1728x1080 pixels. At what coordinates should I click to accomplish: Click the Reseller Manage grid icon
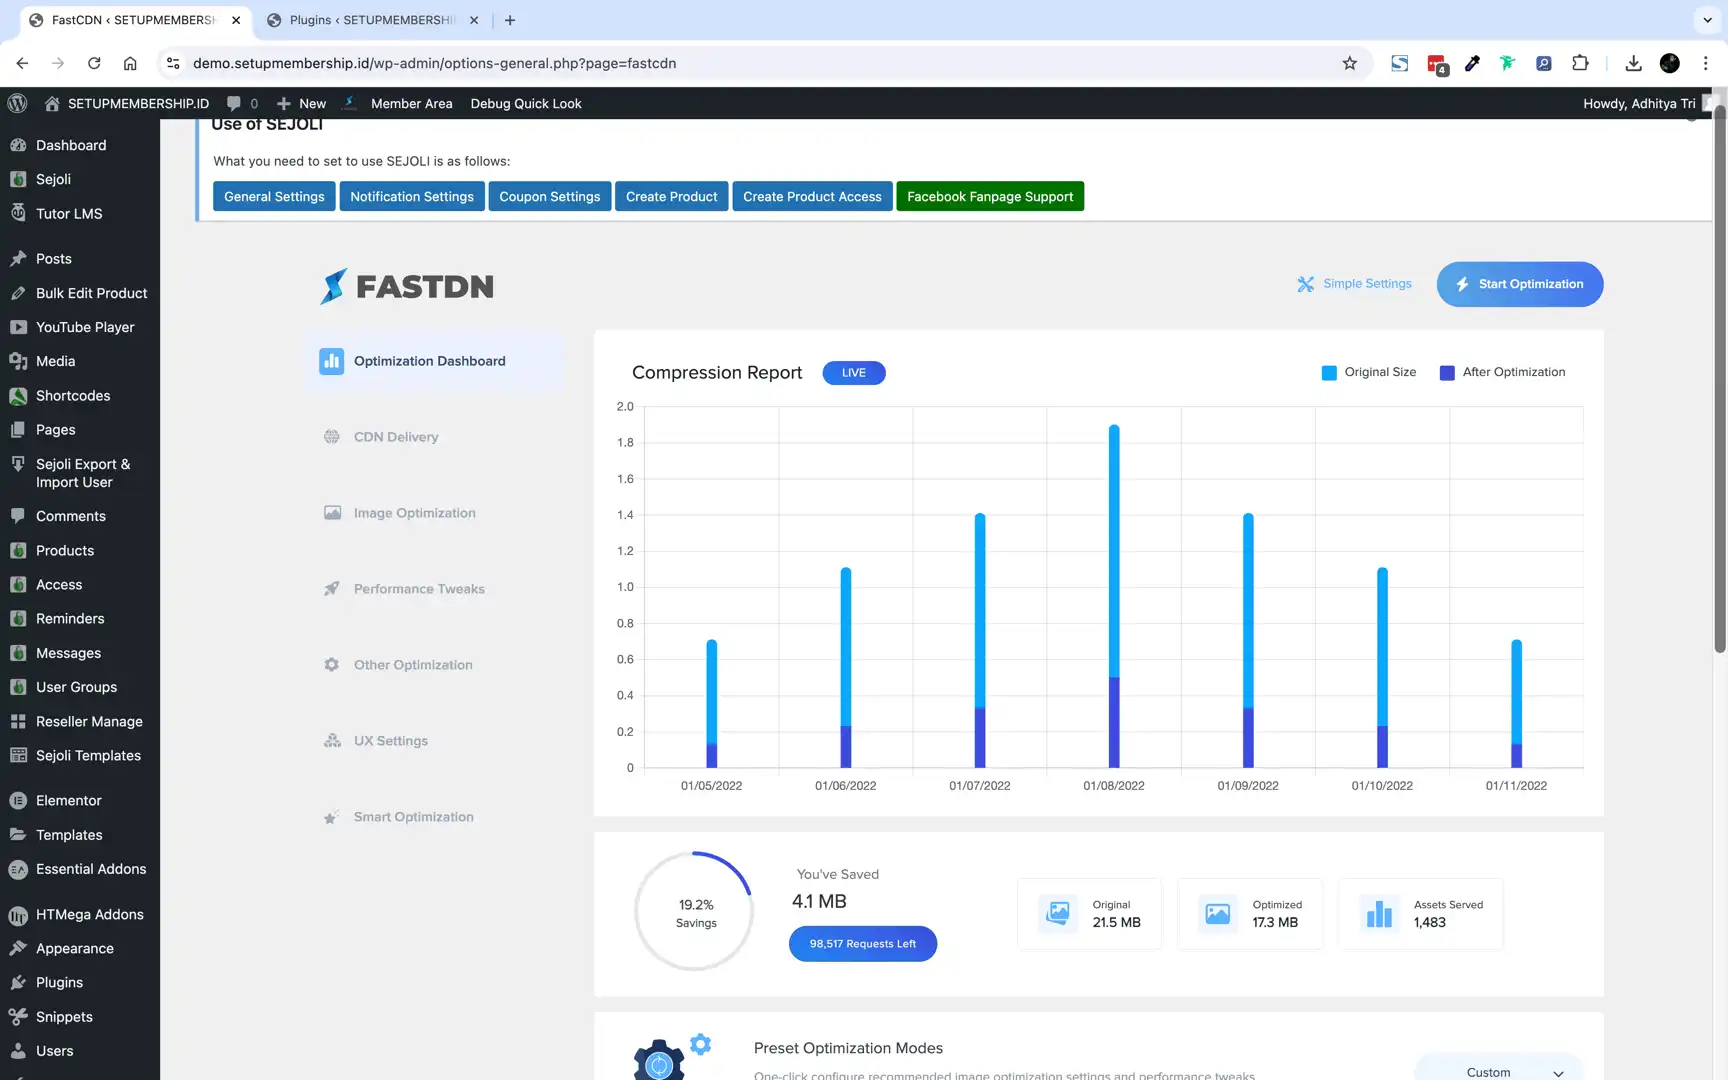tap(18, 721)
